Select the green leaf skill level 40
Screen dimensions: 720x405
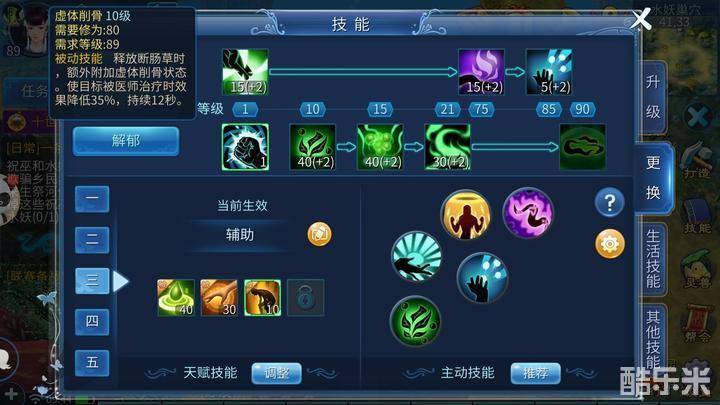[x=313, y=147]
